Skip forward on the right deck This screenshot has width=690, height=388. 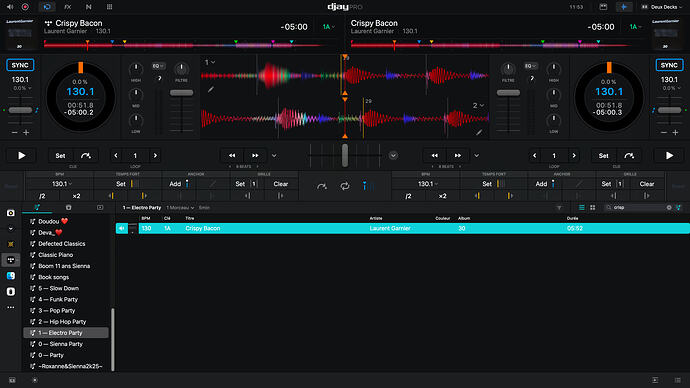point(458,155)
